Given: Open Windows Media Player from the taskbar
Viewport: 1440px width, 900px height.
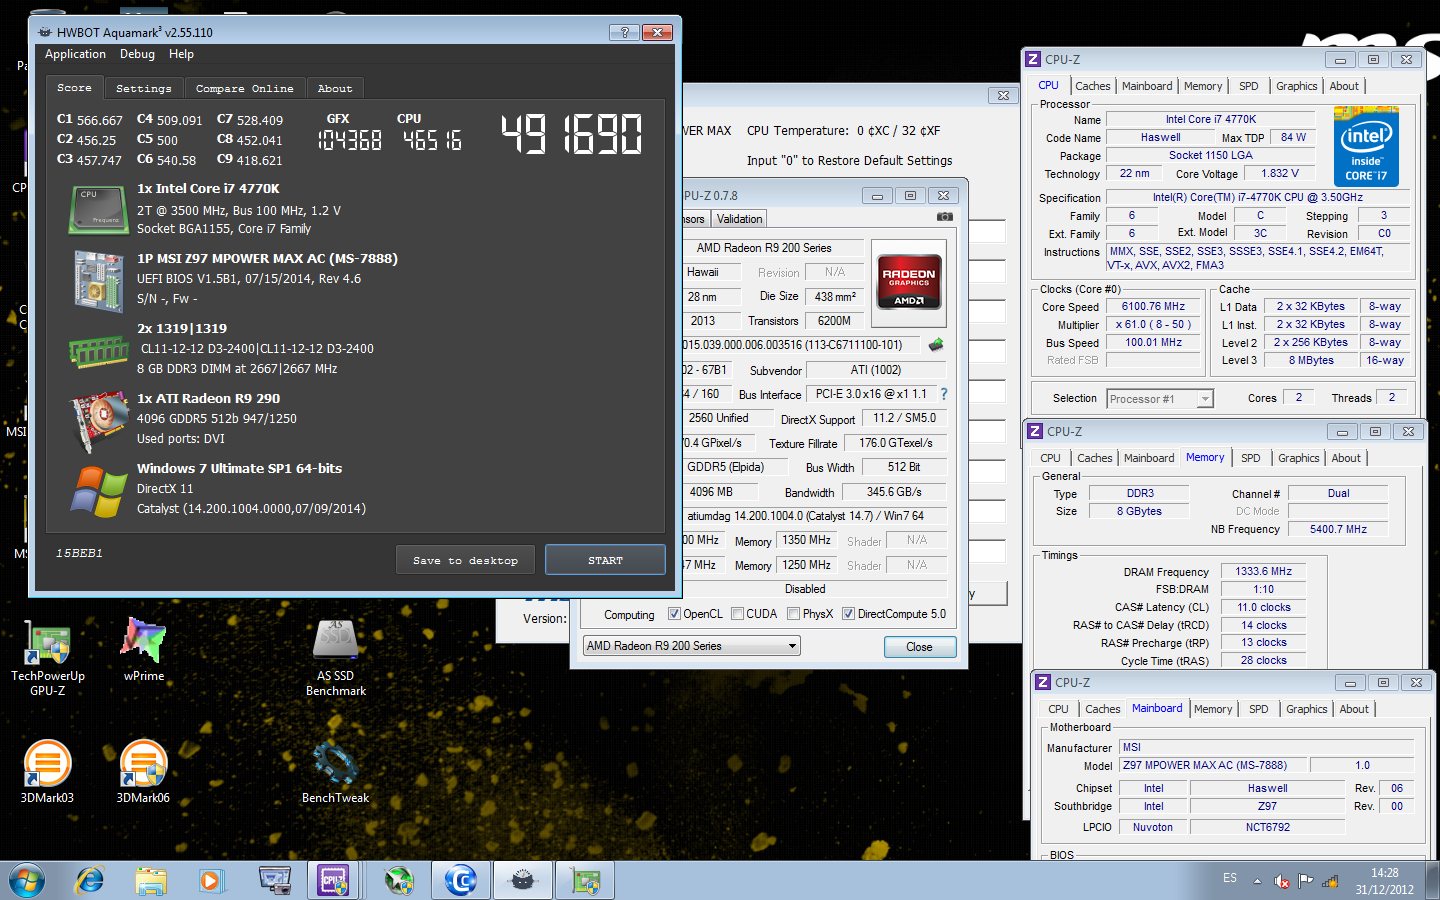Looking at the screenshot, I should click(210, 881).
